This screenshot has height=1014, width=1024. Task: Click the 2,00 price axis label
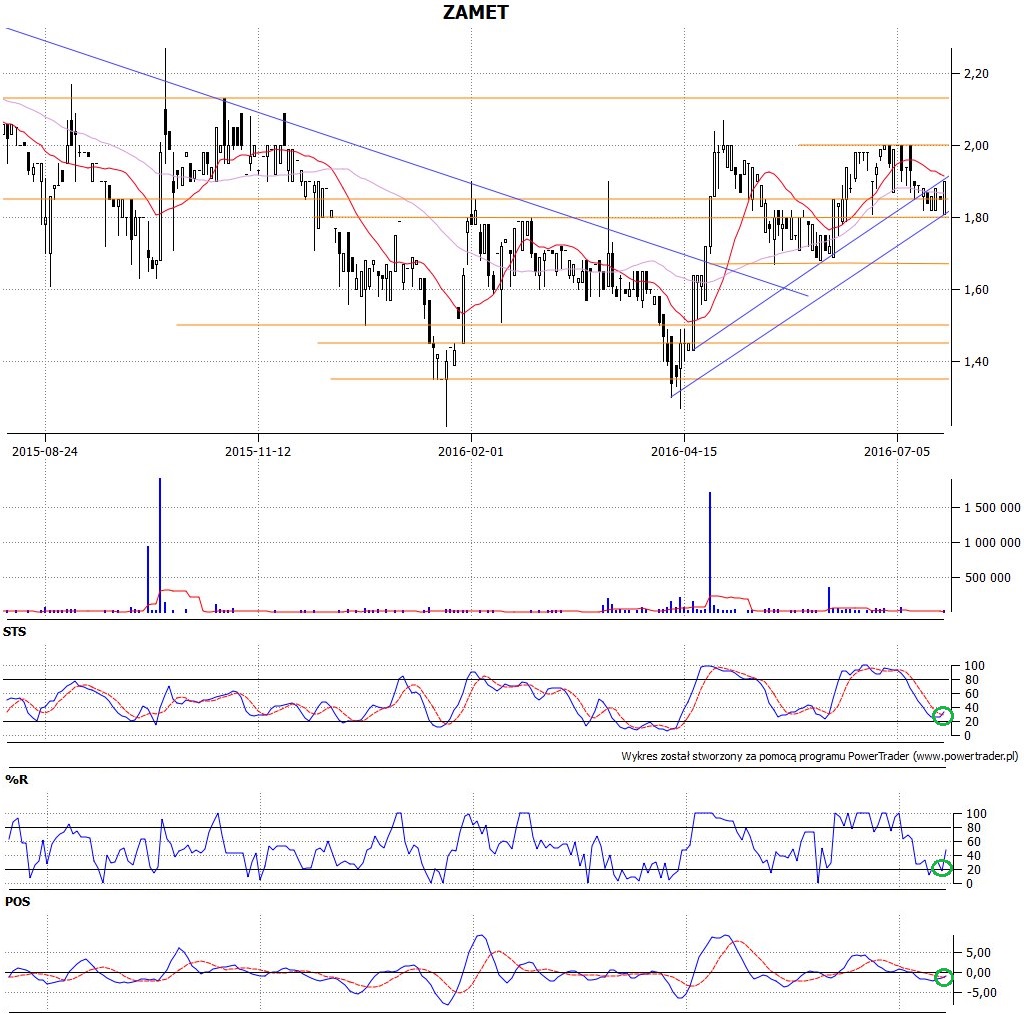(976, 146)
